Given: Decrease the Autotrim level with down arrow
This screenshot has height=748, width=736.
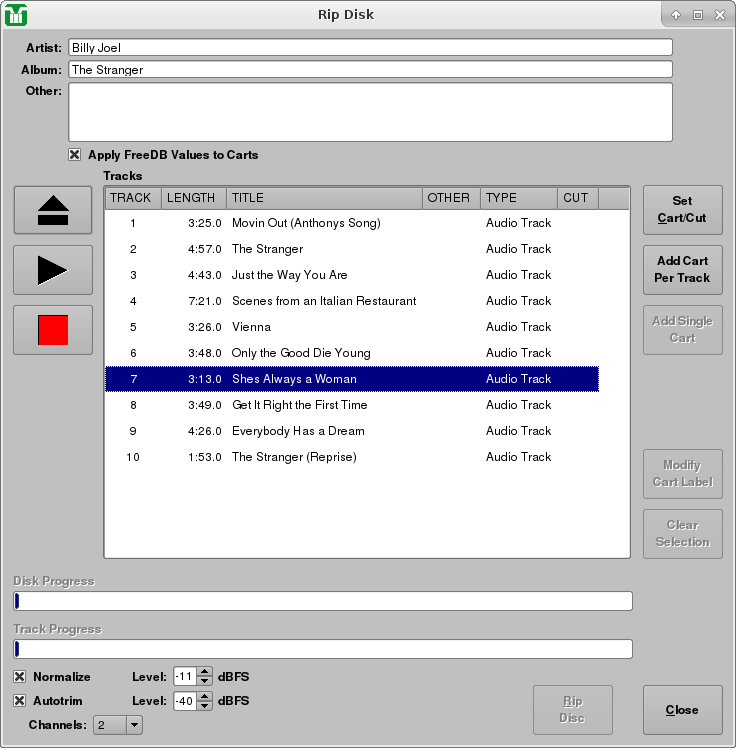Looking at the screenshot, I should 205,706.
